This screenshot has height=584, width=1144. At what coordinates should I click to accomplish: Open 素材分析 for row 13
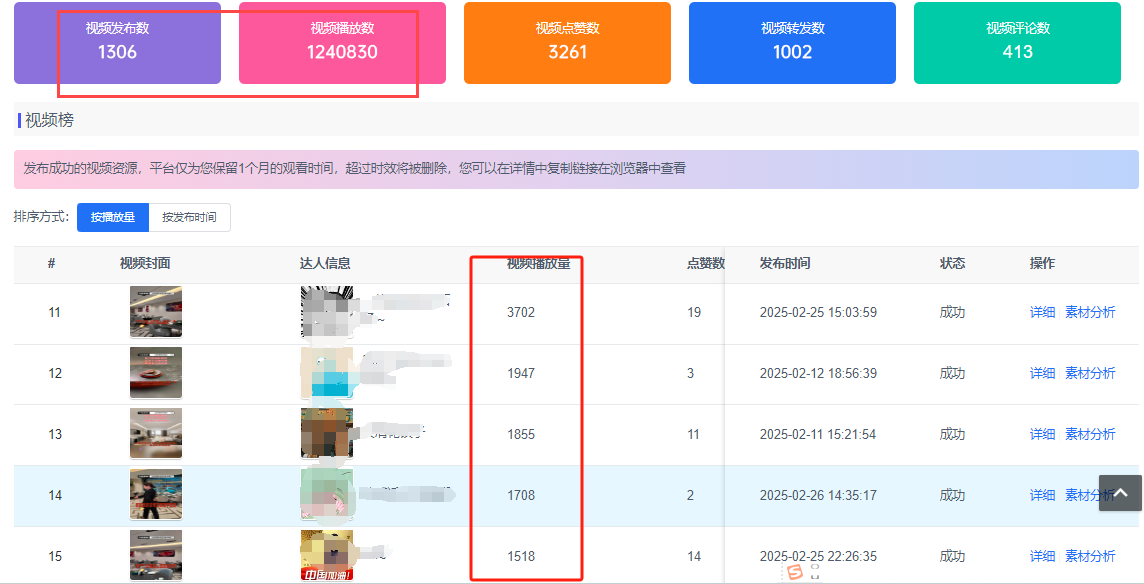click(x=1090, y=434)
